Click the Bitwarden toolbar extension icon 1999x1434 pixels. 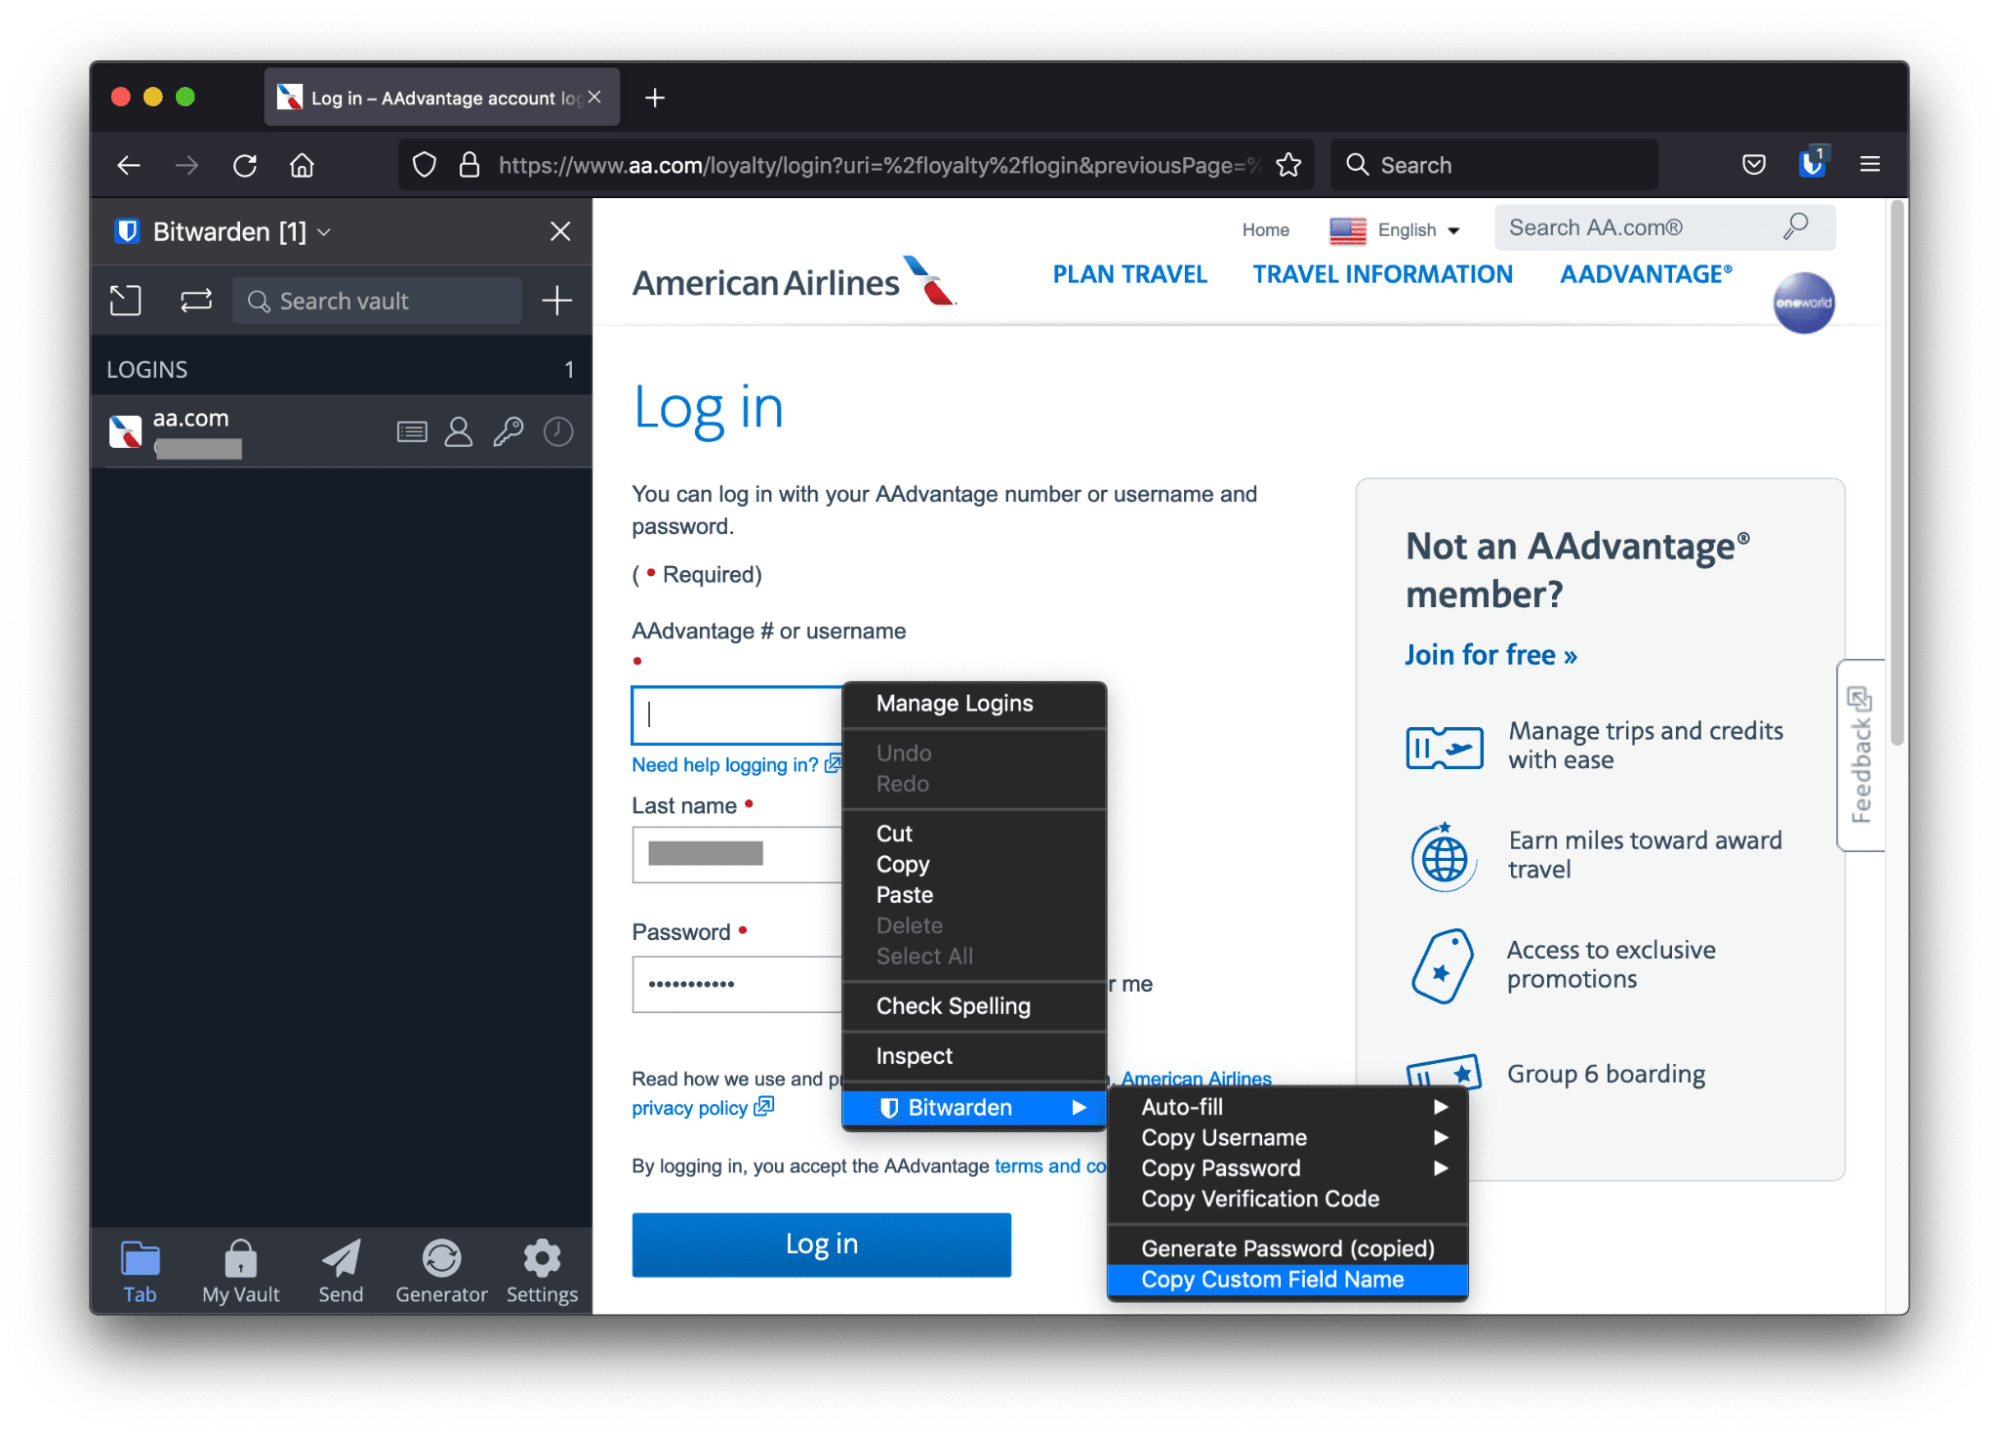point(1812,163)
